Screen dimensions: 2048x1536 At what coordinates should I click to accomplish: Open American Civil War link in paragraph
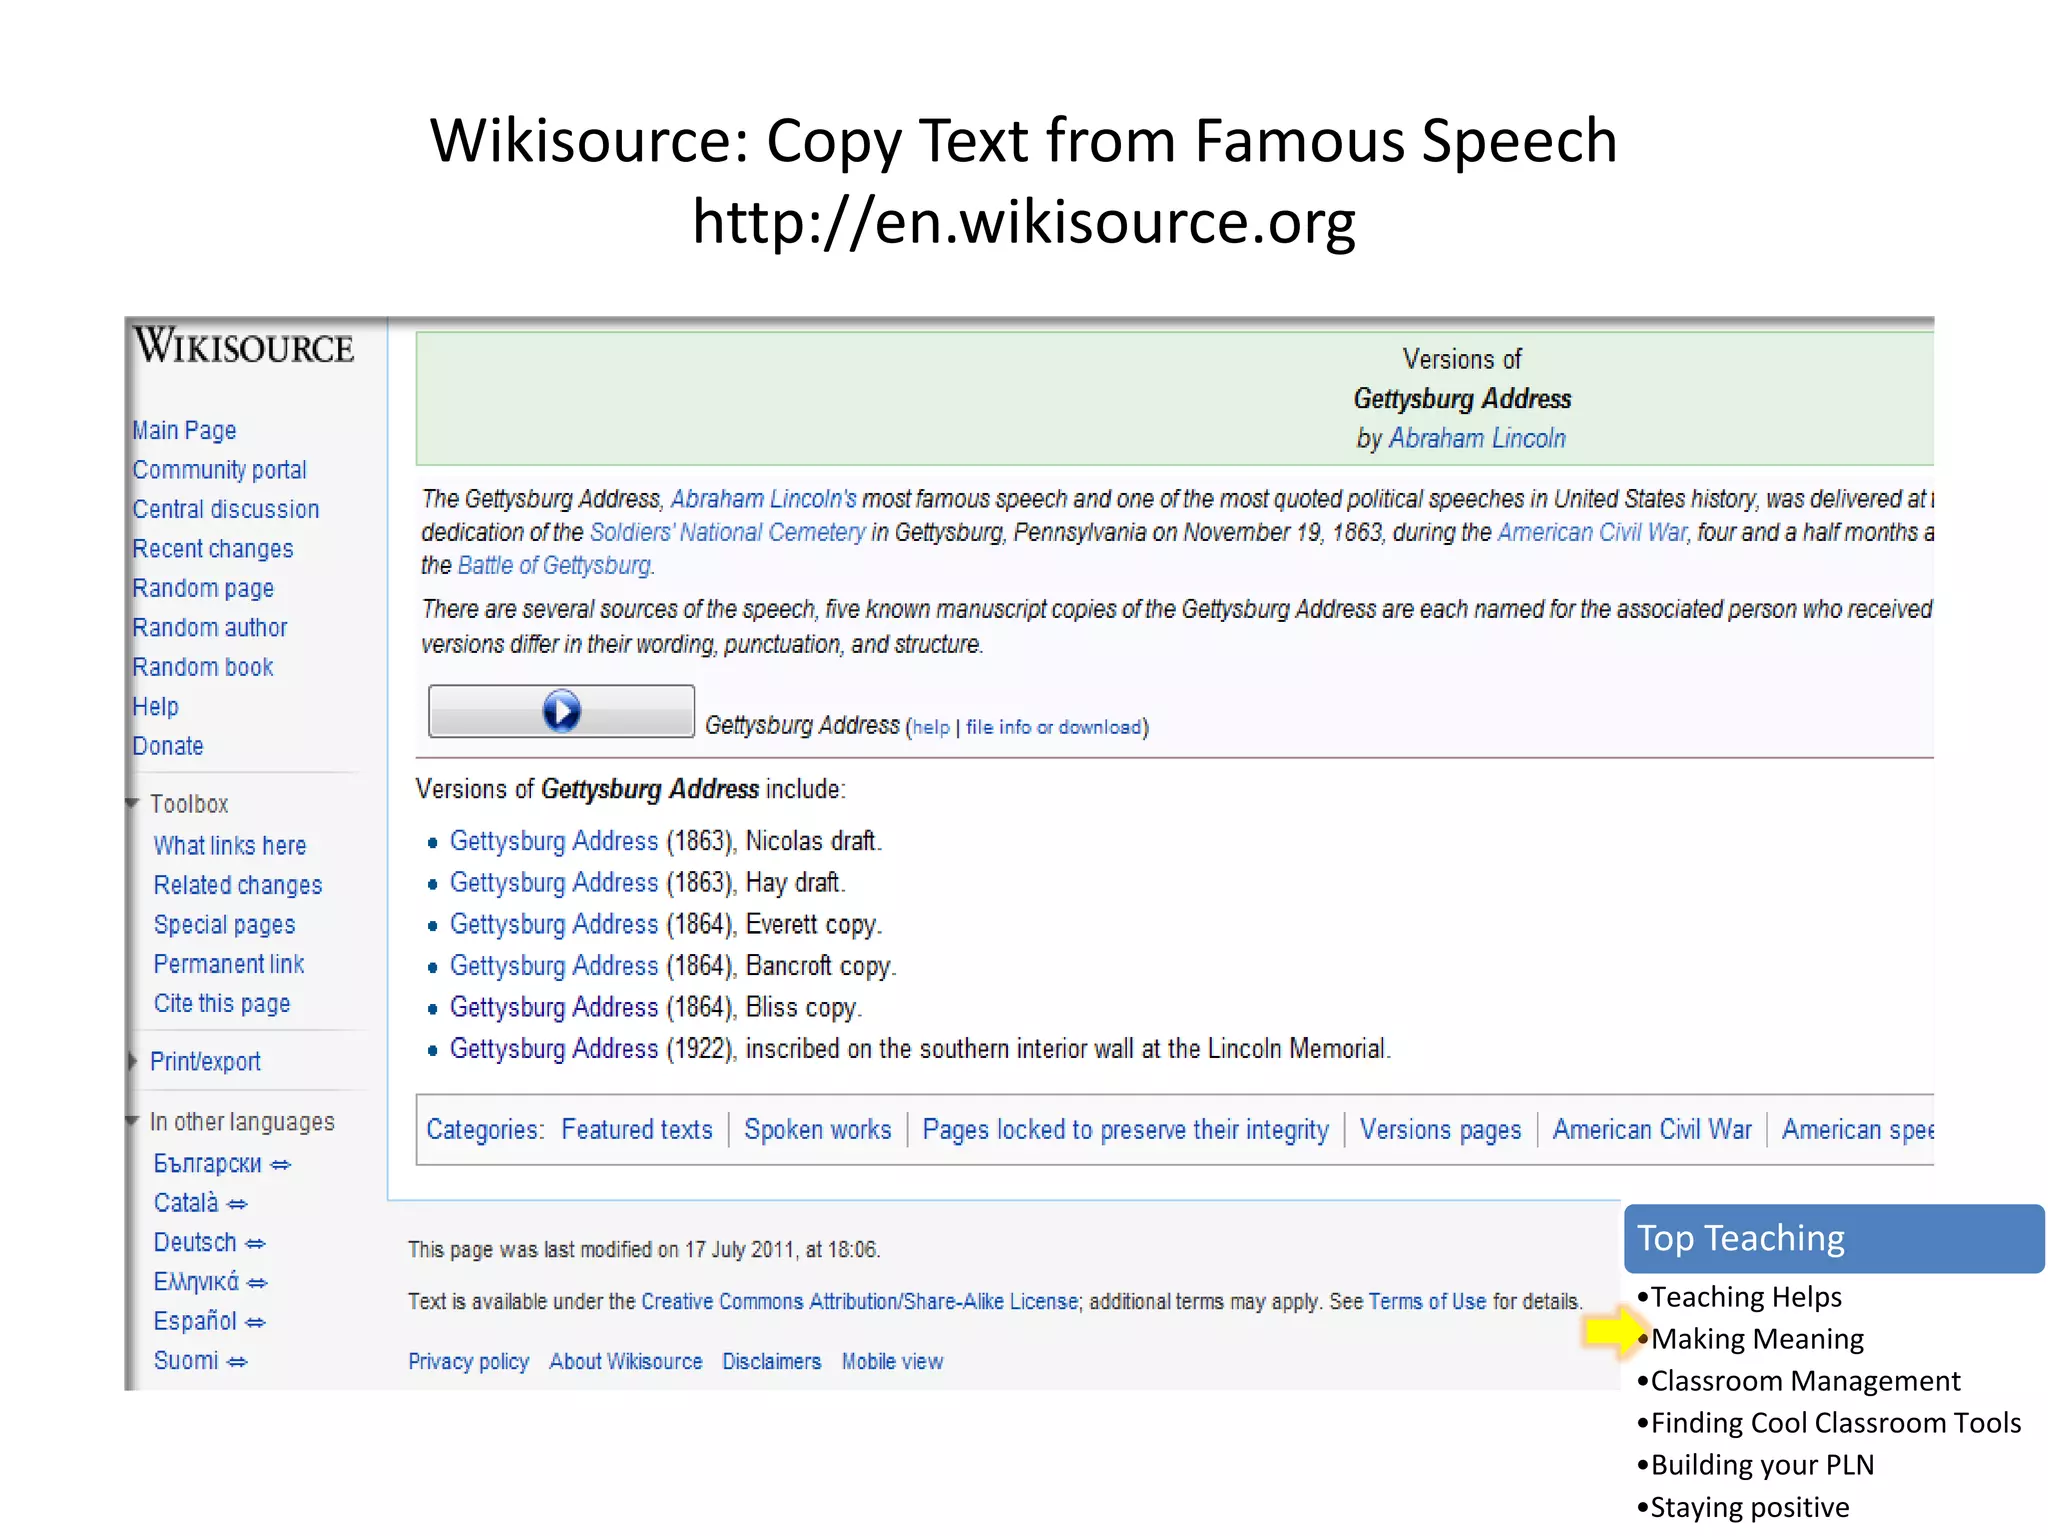tap(1592, 532)
